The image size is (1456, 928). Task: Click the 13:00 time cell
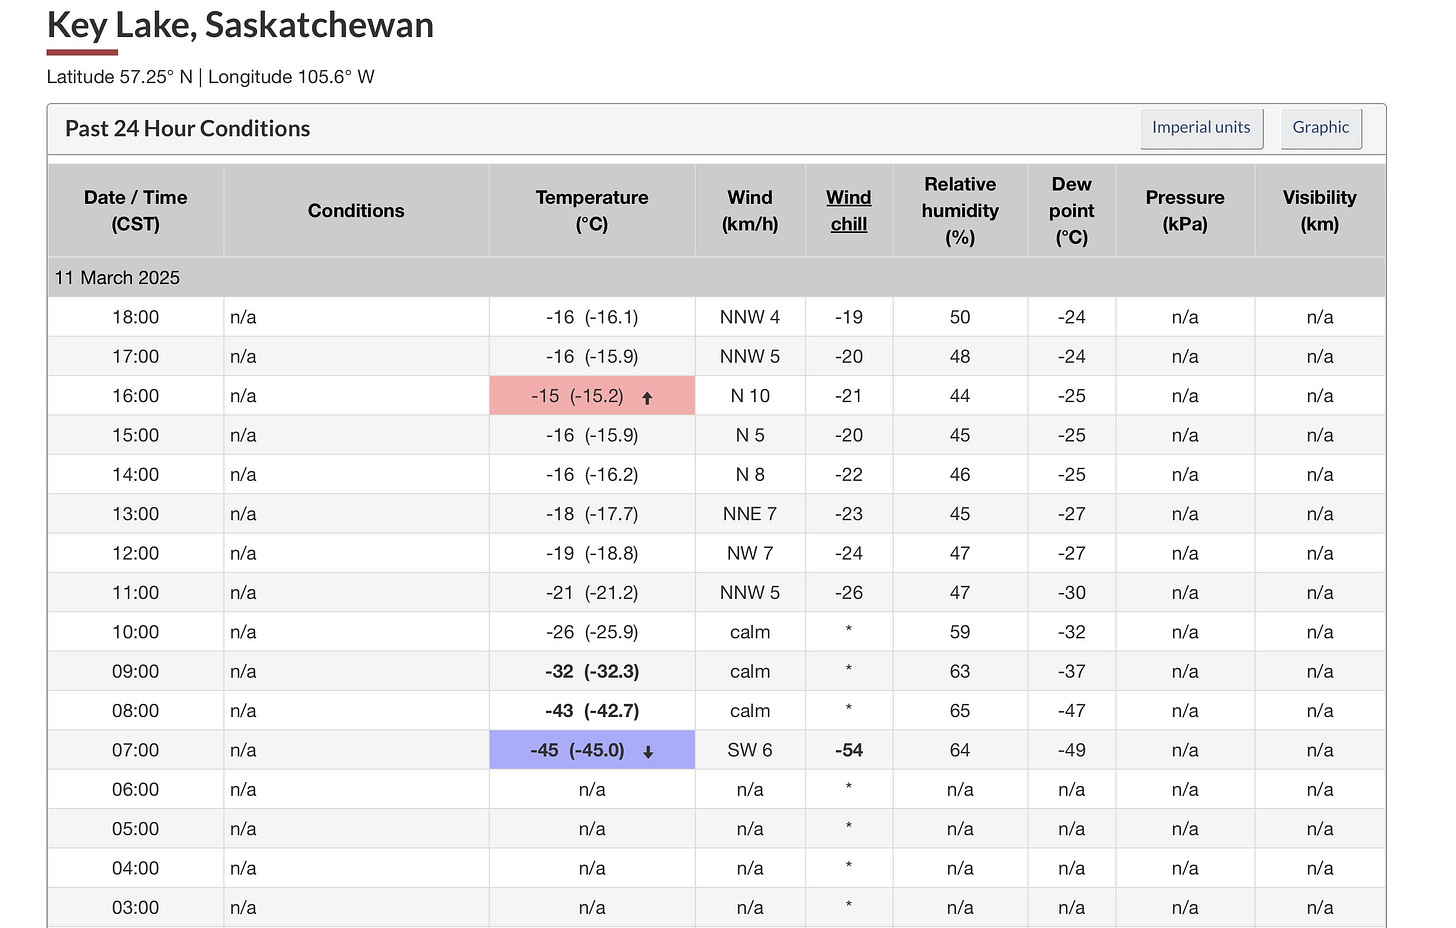point(136,514)
